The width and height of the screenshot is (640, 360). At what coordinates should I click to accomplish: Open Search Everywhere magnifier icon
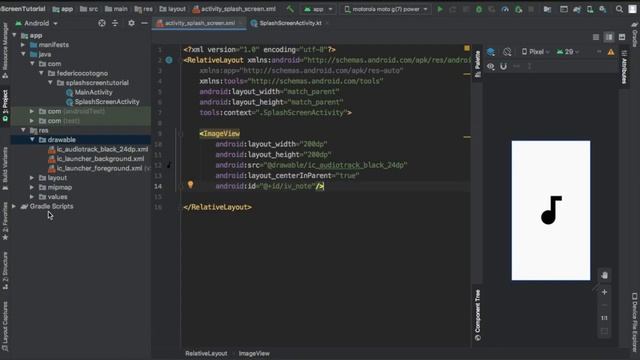tap(619, 9)
